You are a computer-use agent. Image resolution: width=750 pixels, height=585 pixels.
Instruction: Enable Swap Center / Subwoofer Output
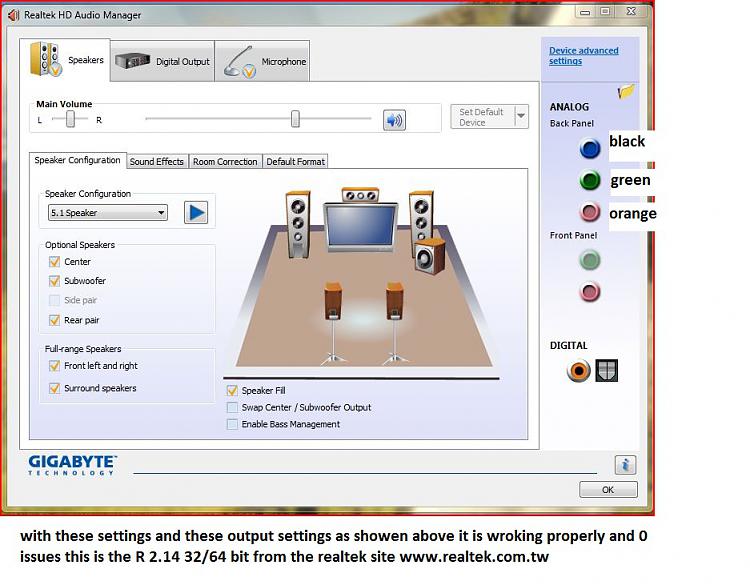point(232,408)
